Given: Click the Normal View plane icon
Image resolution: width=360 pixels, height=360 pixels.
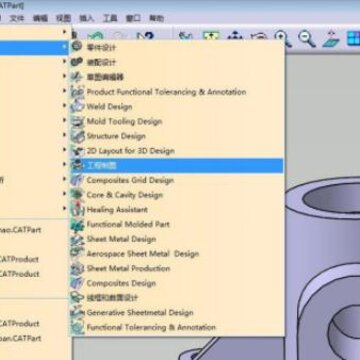Looking at the screenshot, I should point(330,38).
